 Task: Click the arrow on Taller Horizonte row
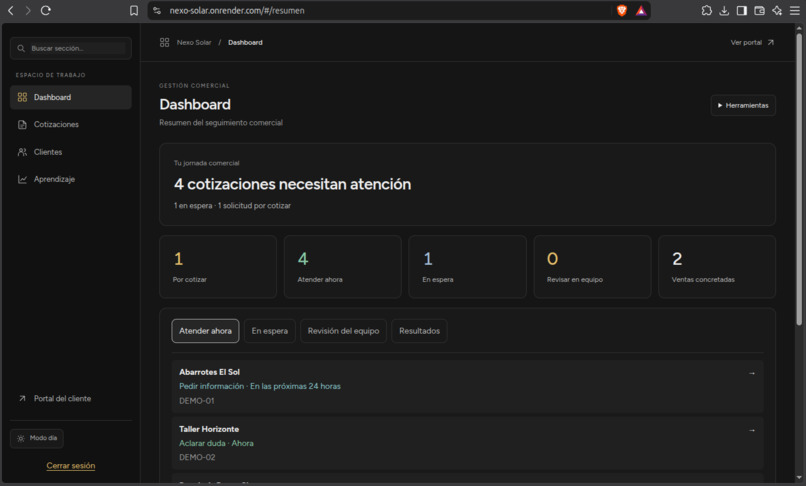point(752,430)
